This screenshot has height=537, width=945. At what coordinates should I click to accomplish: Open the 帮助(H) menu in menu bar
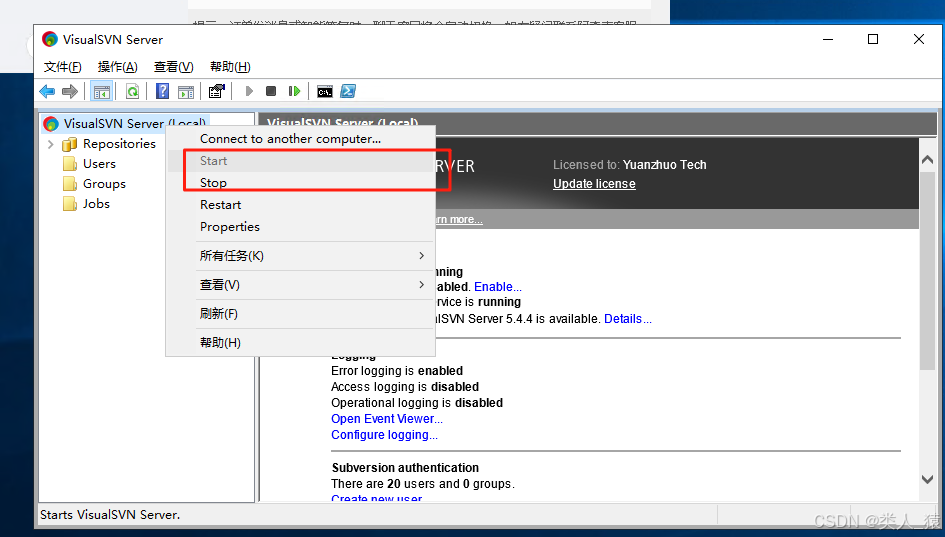pyautogui.click(x=230, y=67)
